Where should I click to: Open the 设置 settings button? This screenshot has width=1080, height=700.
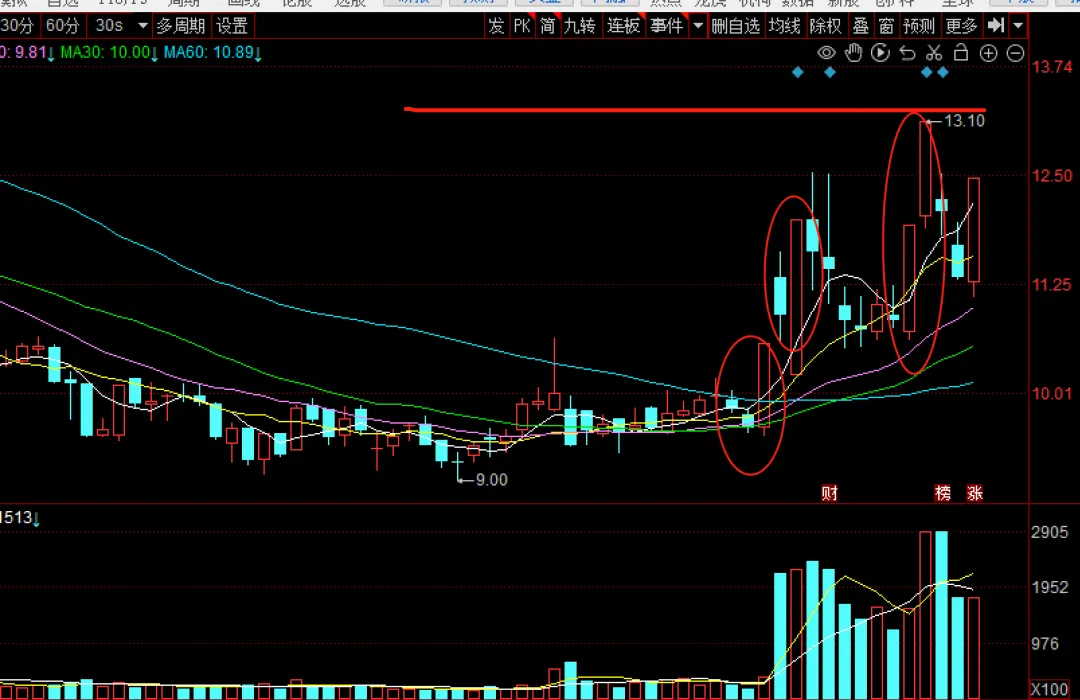click(232, 26)
